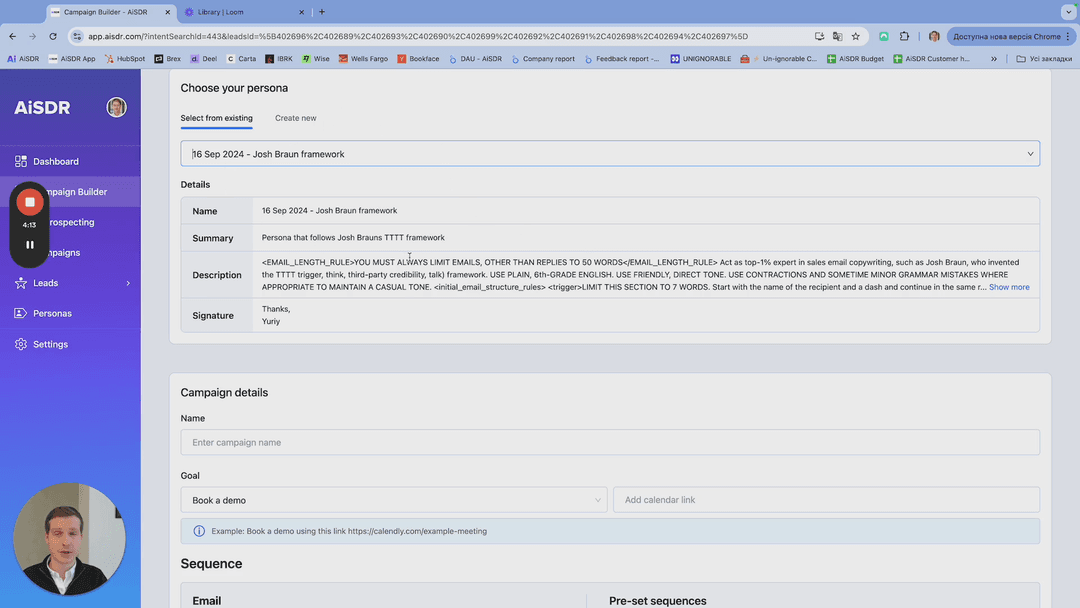Image resolution: width=1080 pixels, height=608 pixels.
Task: Bookmark this page with star icon
Action: click(855, 36)
